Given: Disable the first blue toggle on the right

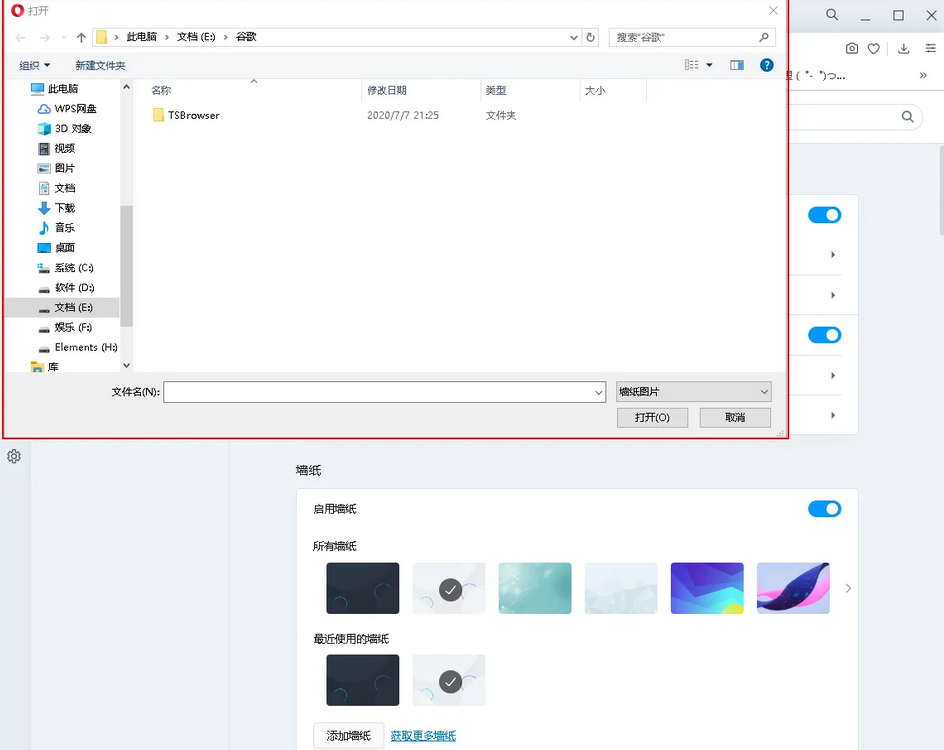Looking at the screenshot, I should click(824, 214).
